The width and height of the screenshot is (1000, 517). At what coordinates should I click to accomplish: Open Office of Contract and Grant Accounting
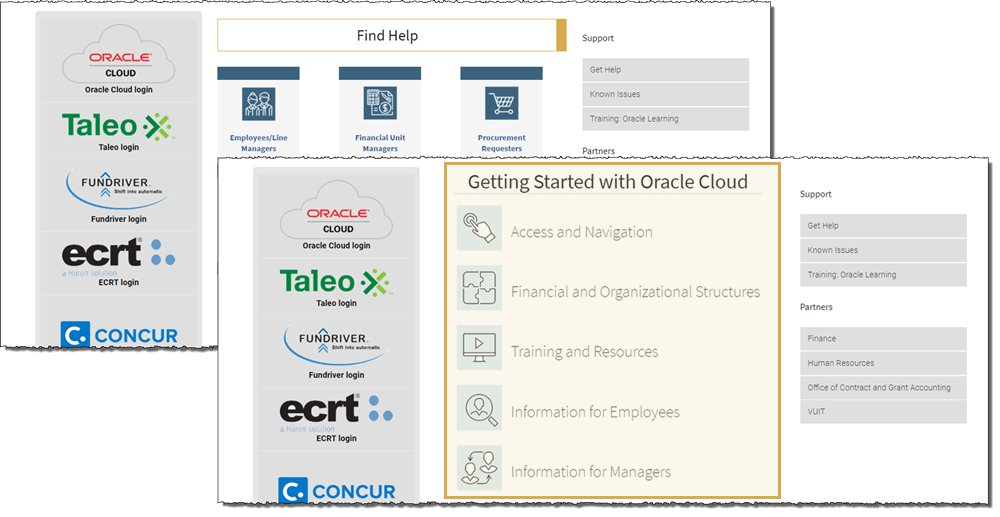(x=882, y=388)
